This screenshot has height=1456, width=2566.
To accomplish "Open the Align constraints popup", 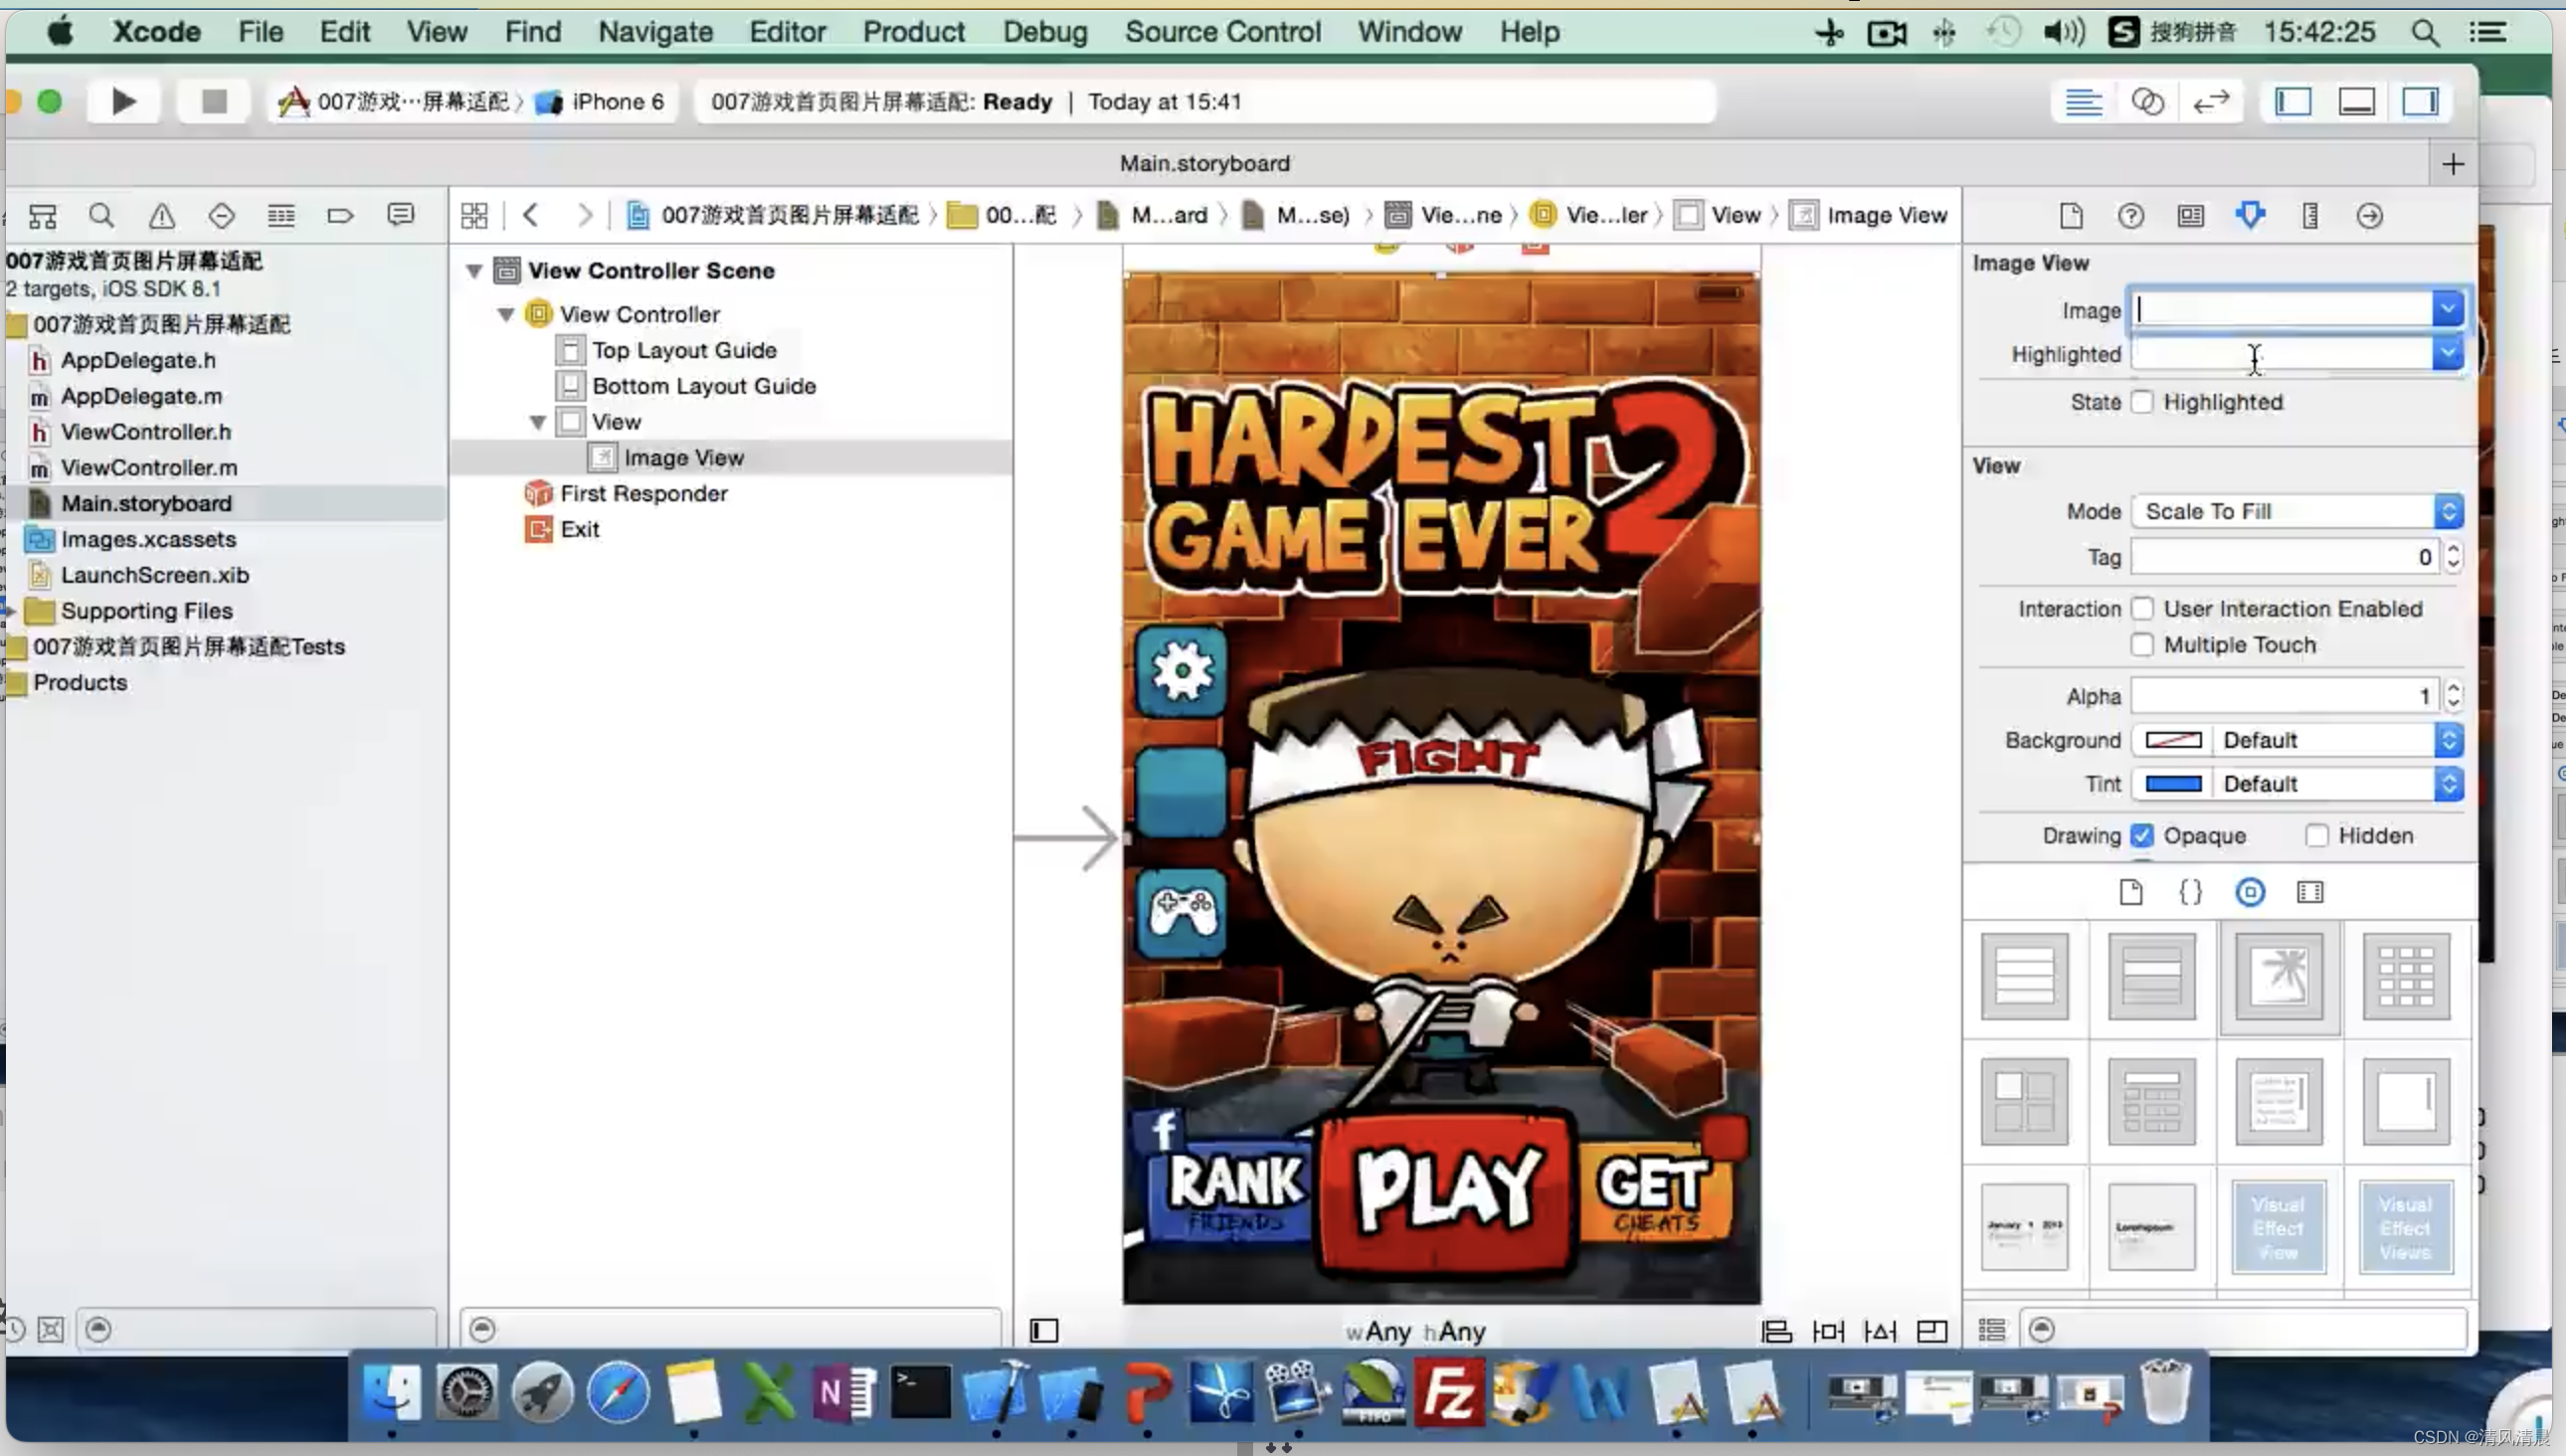I will (1776, 1331).
